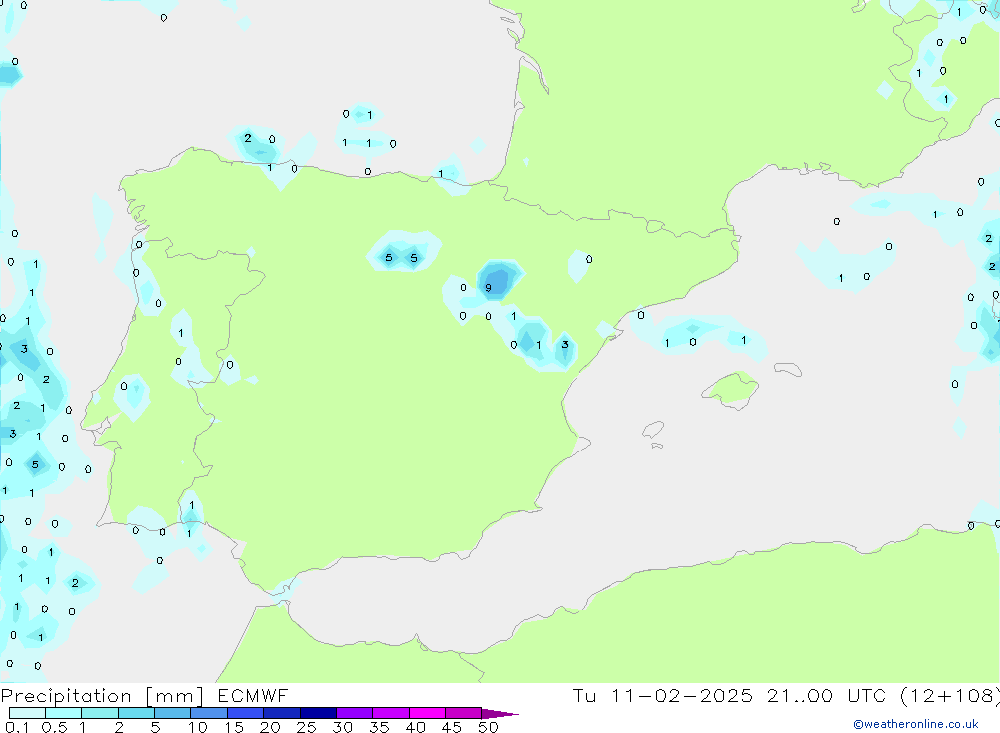The height and width of the screenshot is (733, 1000).
Task: Select the "50" legend scale label
Action: pyautogui.click(x=488, y=727)
